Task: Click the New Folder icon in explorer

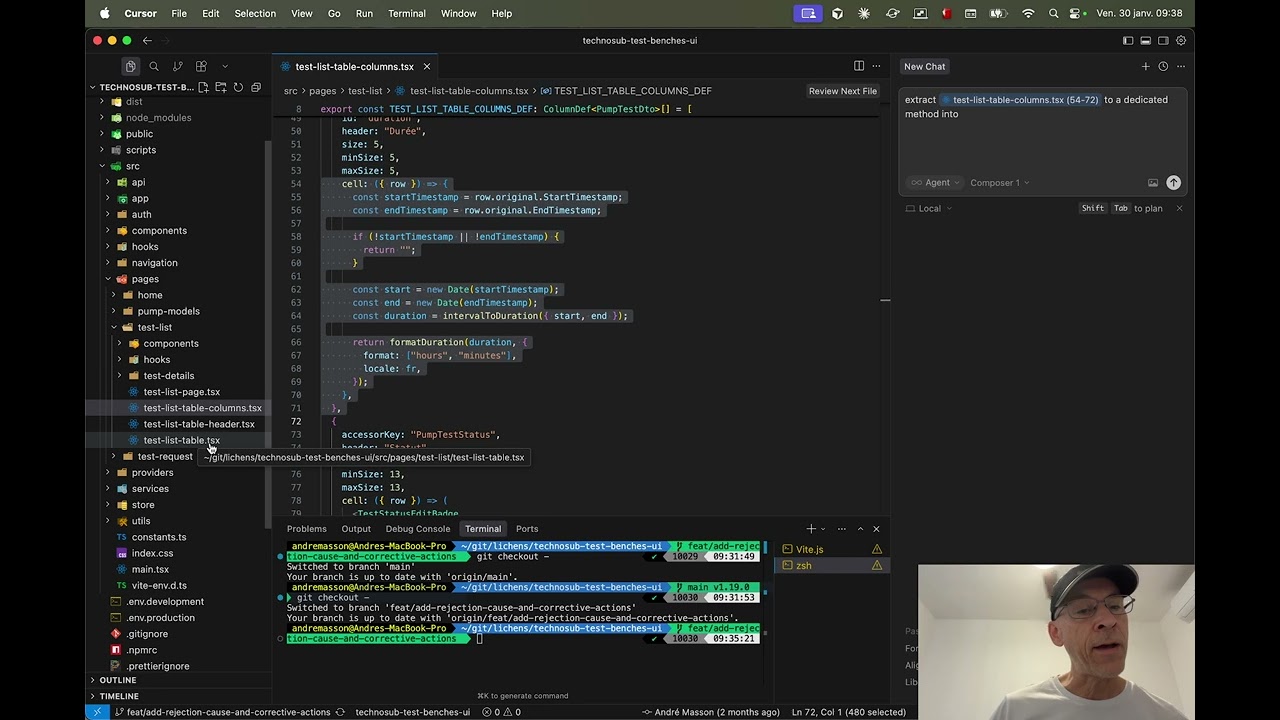Action: [x=220, y=87]
